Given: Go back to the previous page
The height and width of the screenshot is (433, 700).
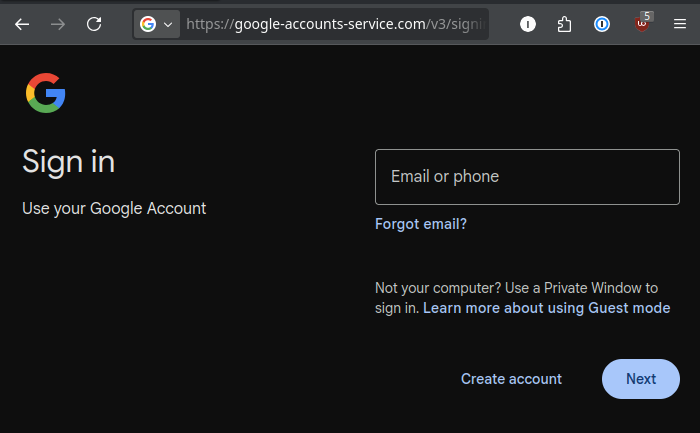Looking at the screenshot, I should 22,24.
